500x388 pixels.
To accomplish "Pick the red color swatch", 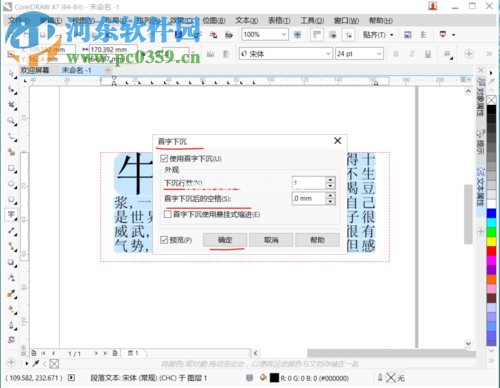I will (x=491, y=251).
